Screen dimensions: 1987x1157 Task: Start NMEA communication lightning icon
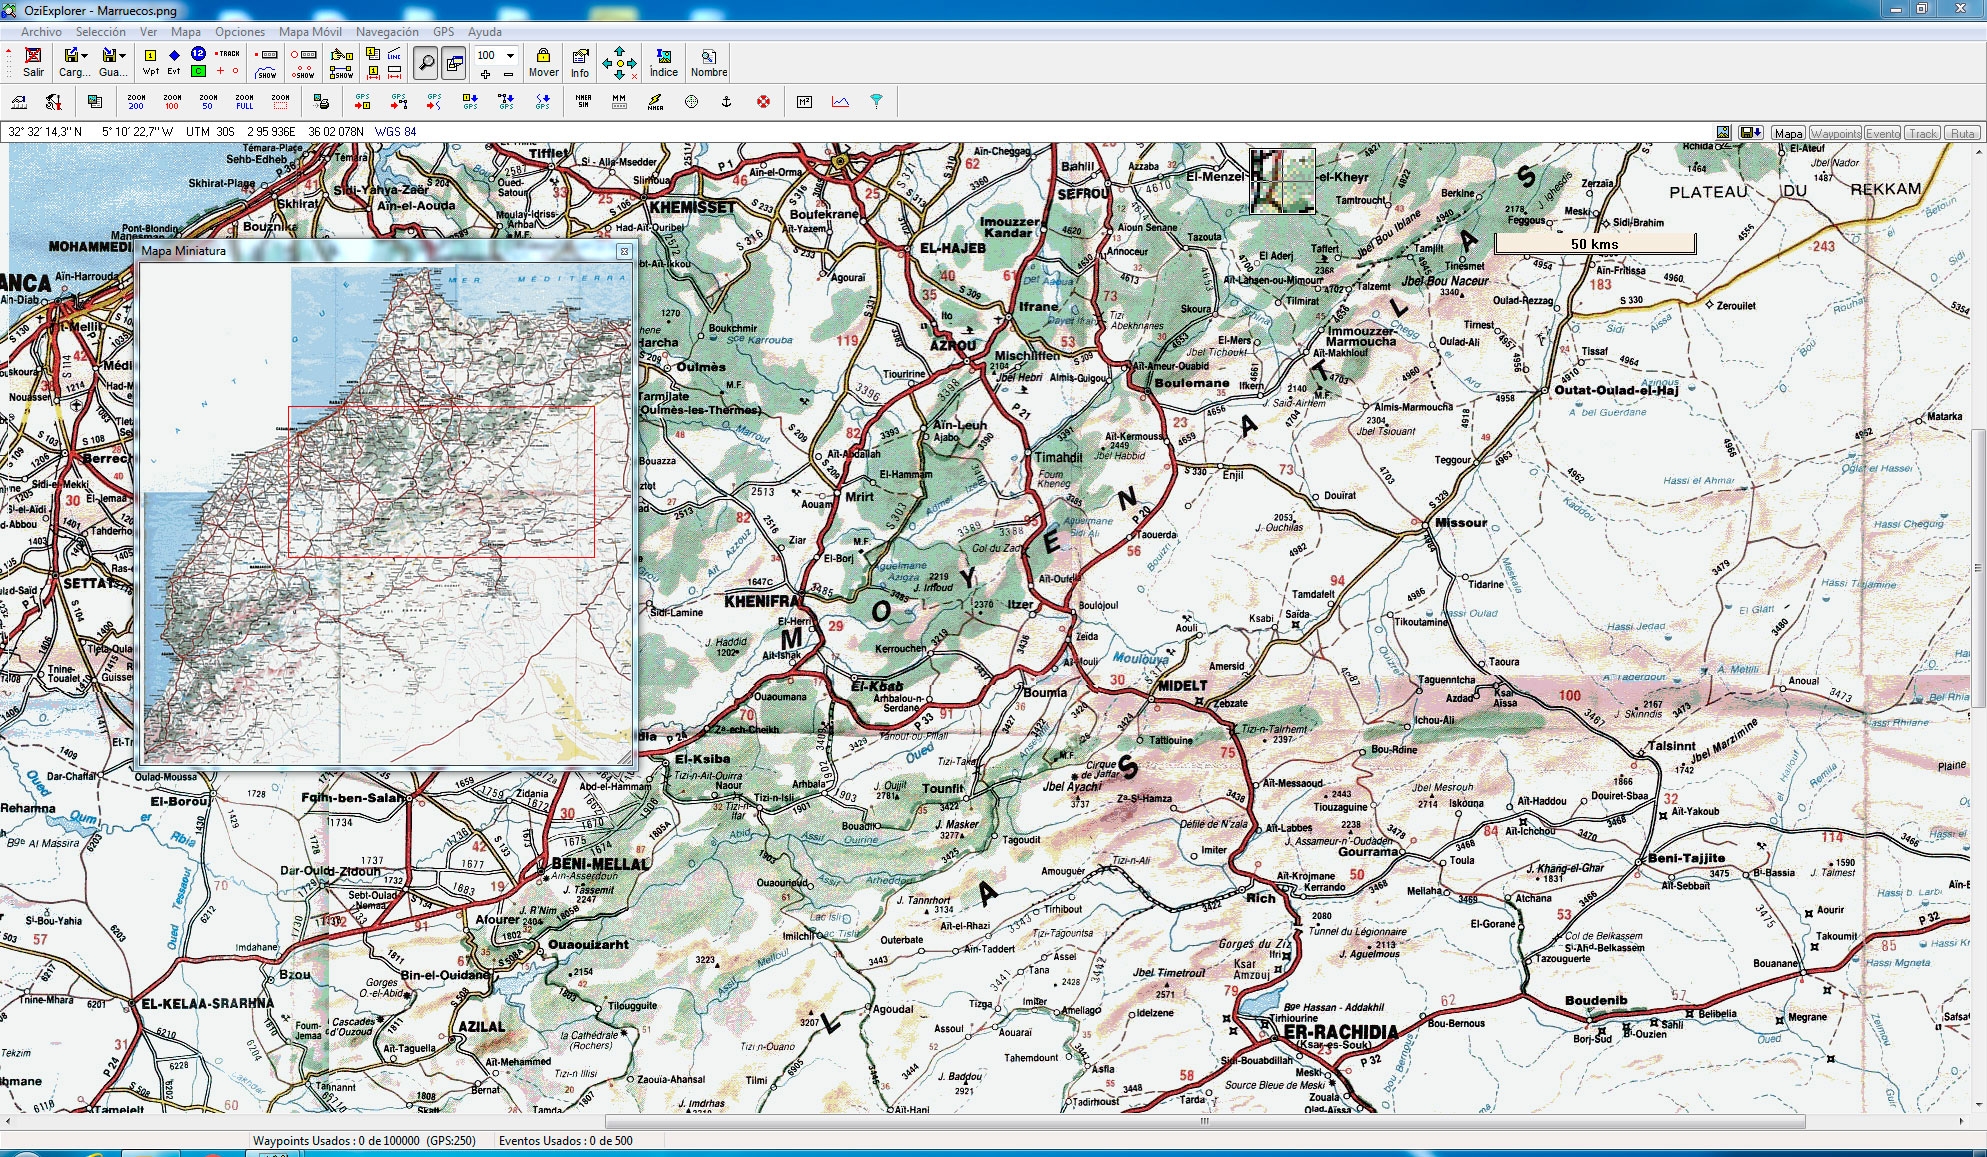655,101
